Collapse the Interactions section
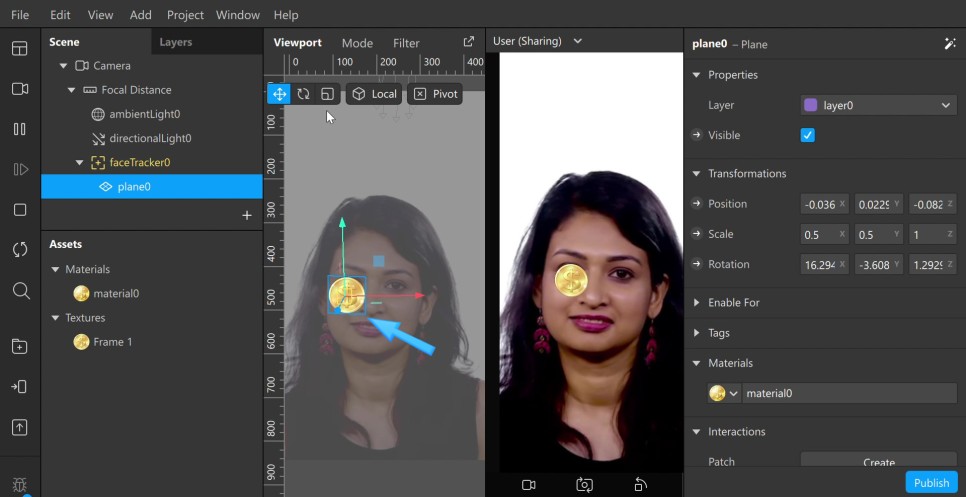Viewport: 966px width, 497px height. tap(697, 432)
